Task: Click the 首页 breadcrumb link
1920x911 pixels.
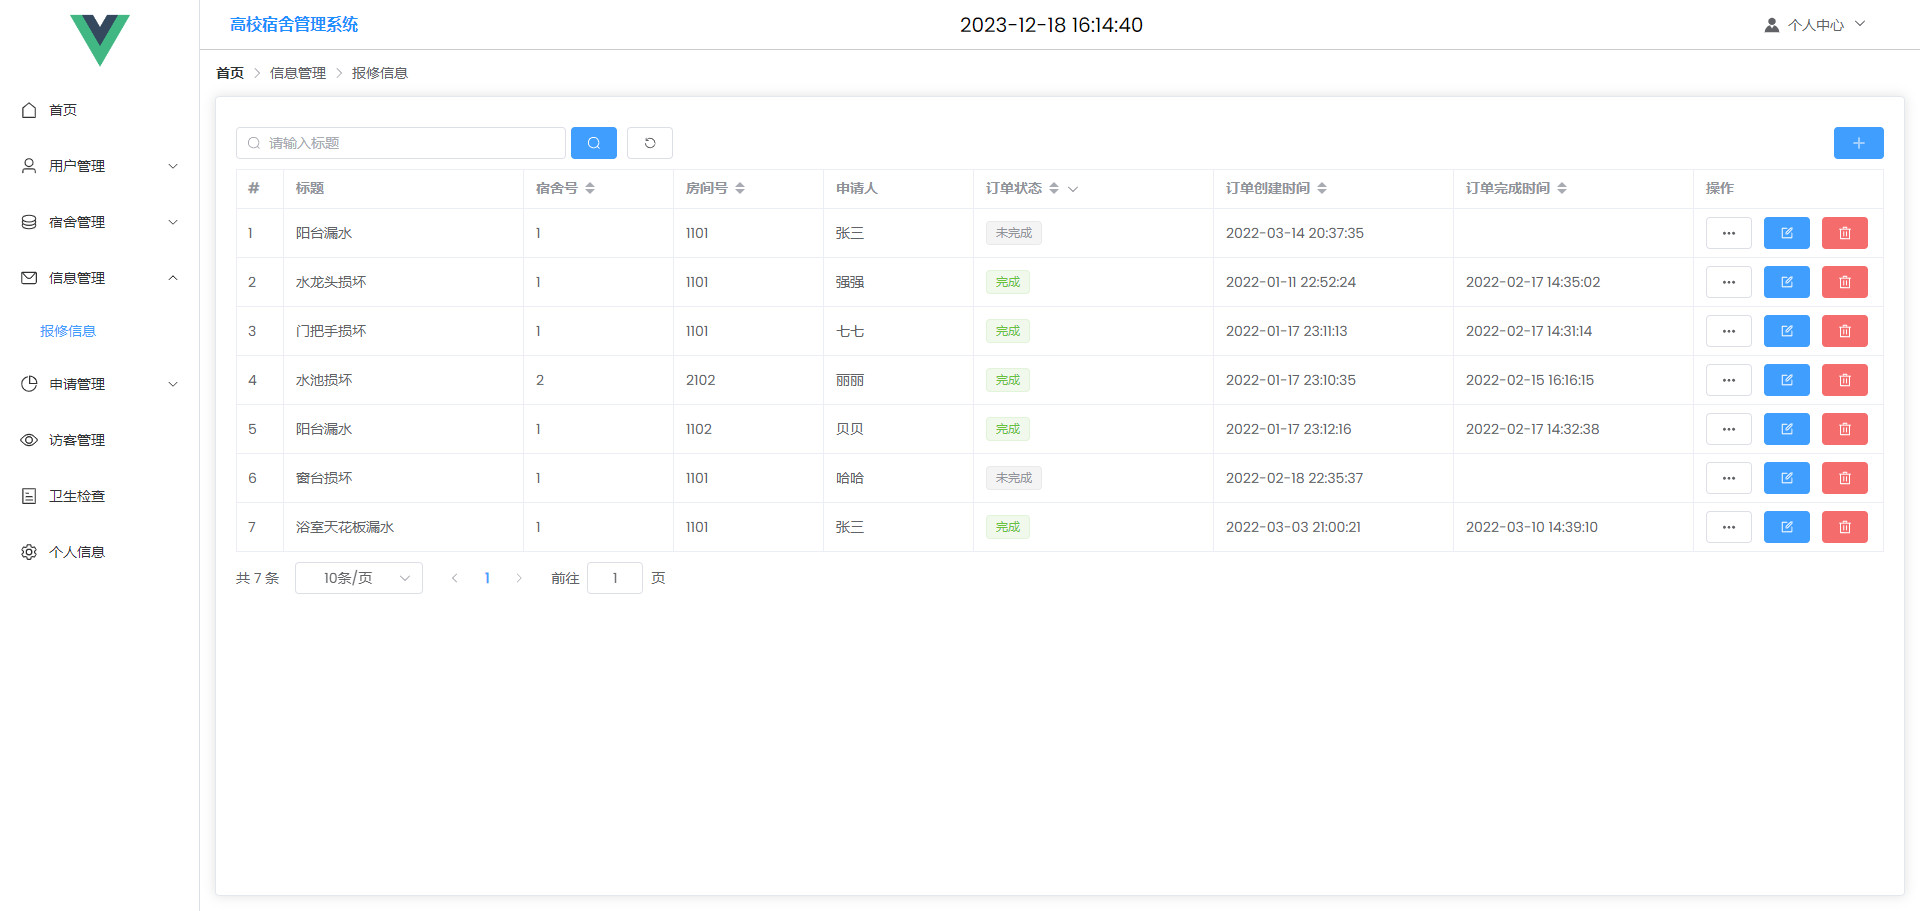Action: [230, 73]
